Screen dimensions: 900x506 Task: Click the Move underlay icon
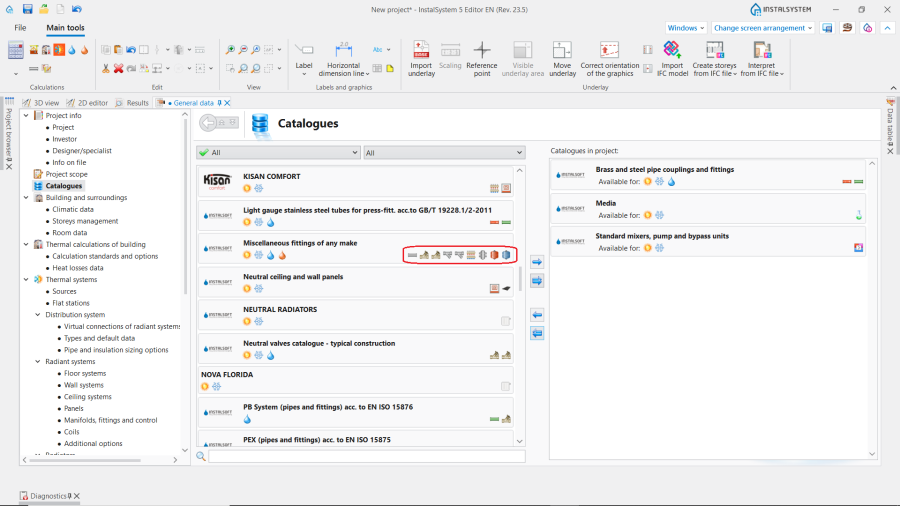[562, 59]
